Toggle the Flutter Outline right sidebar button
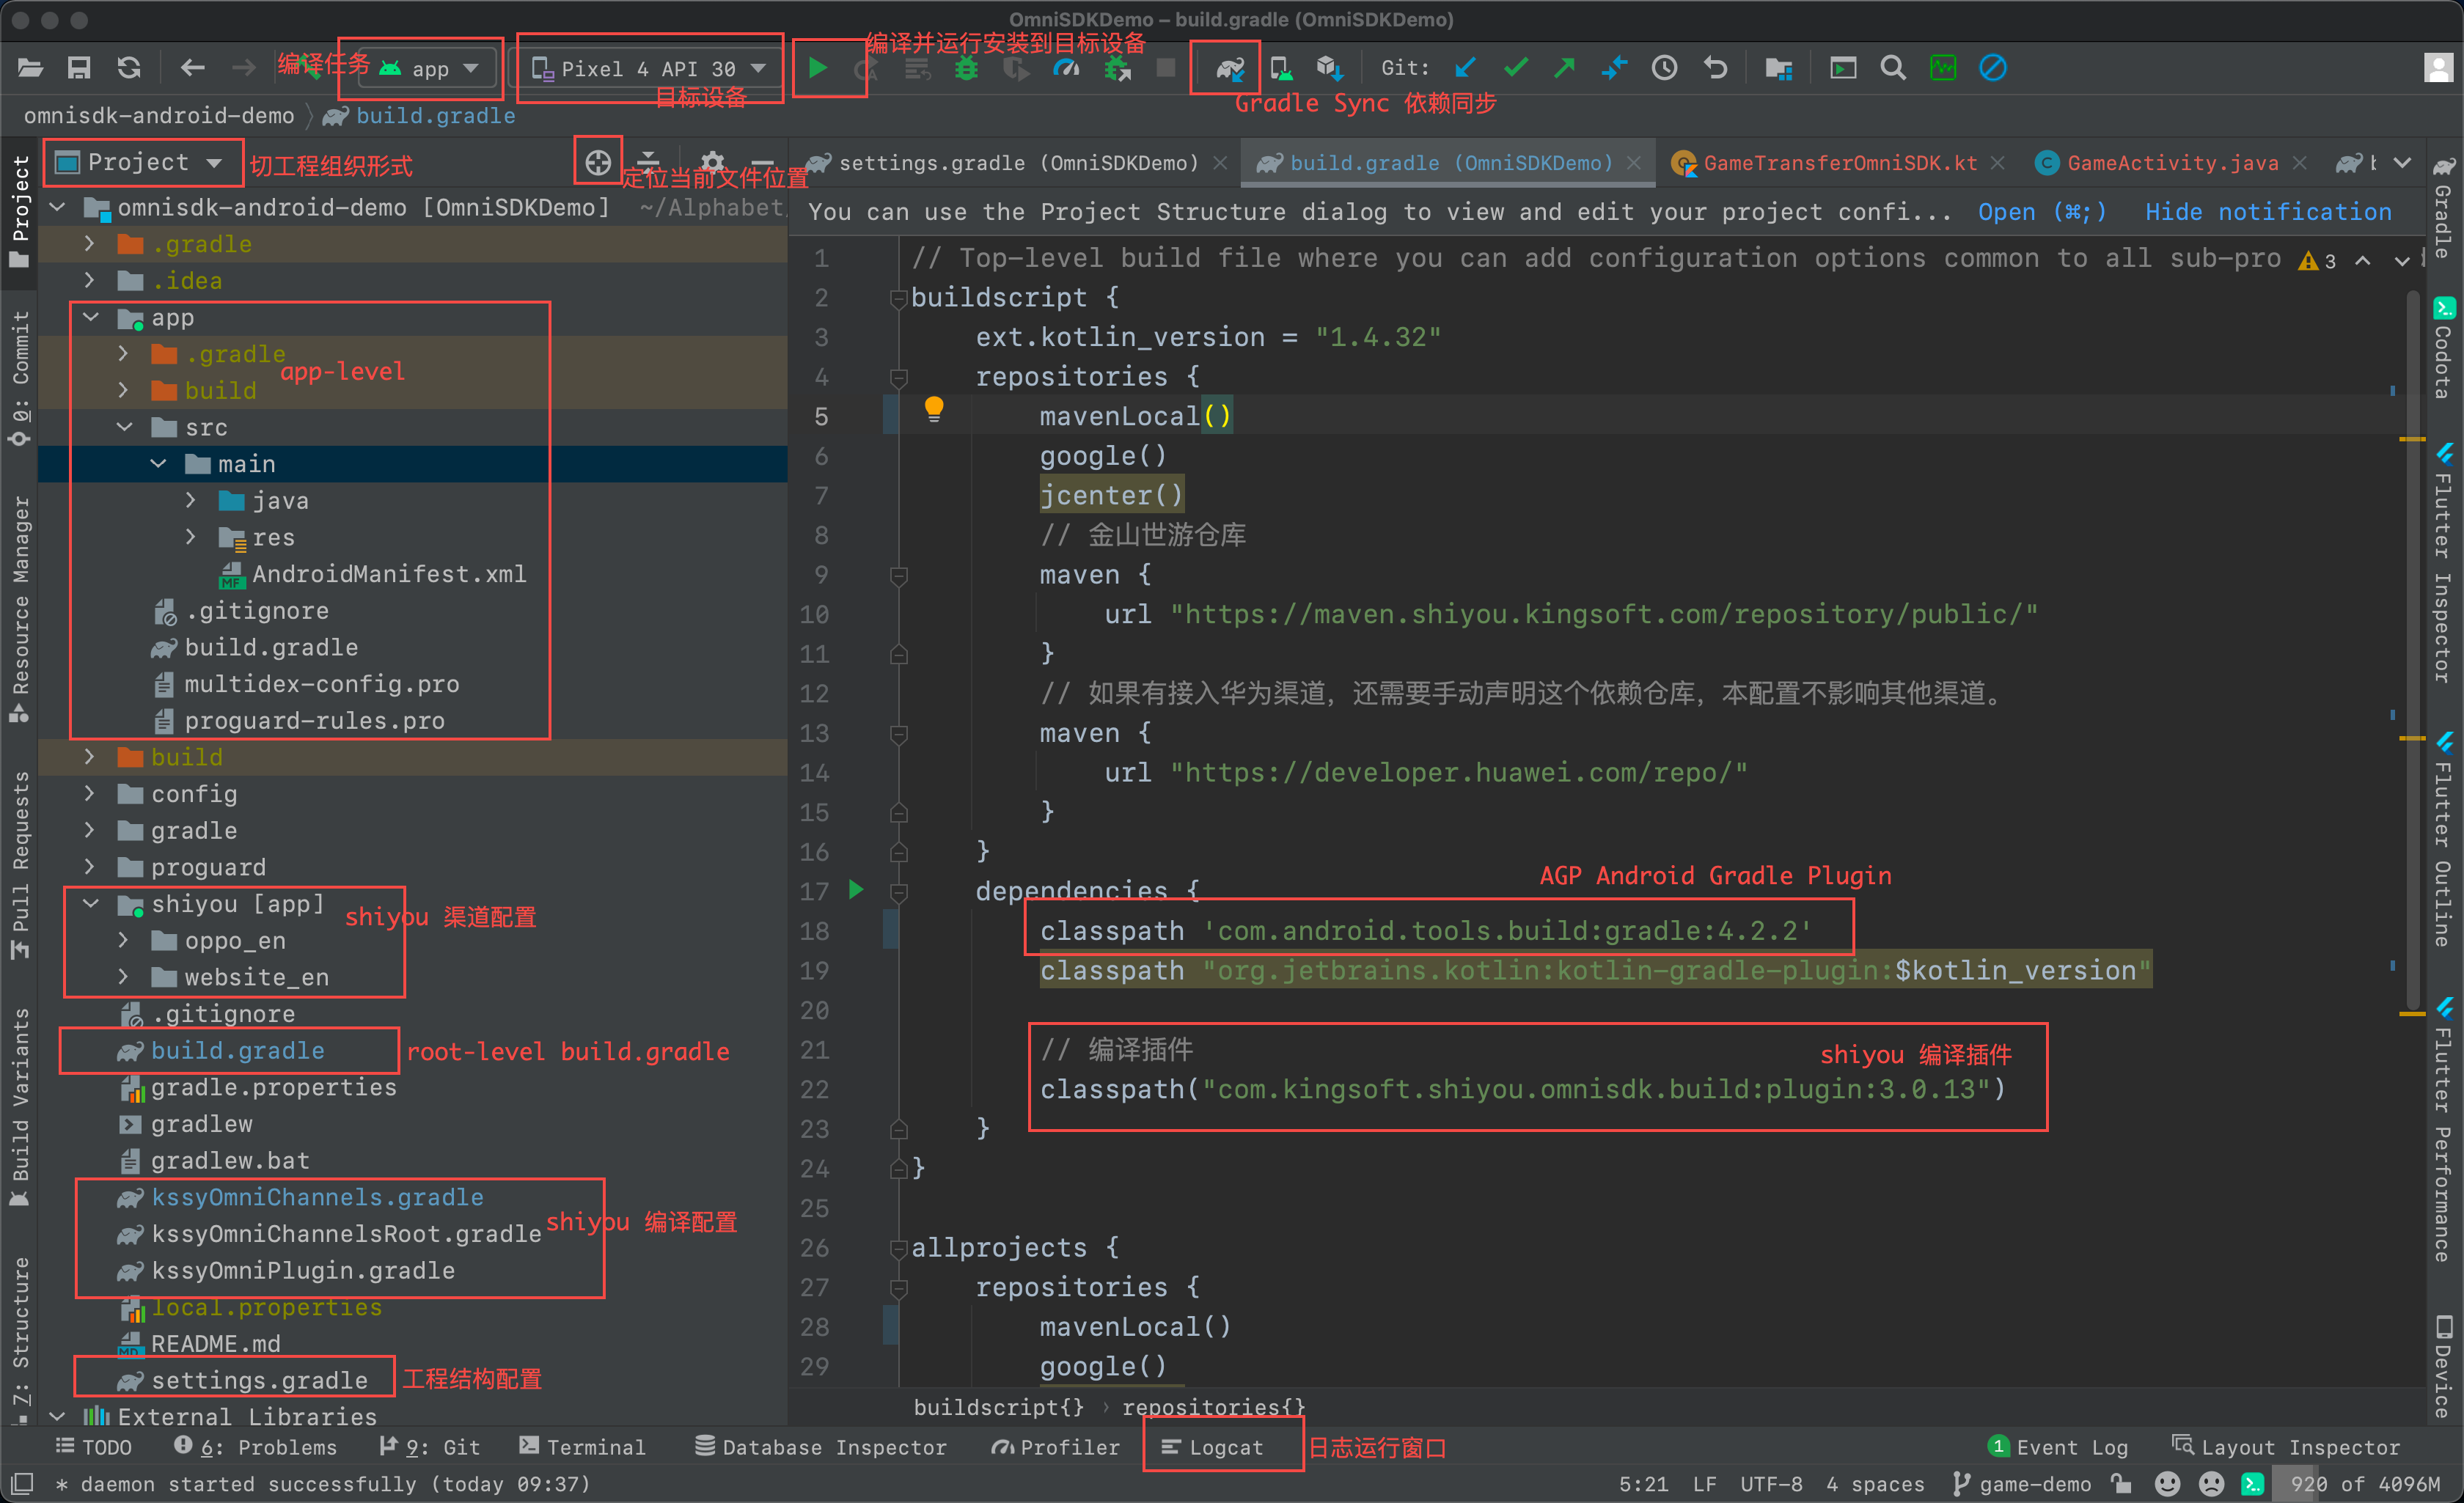 tap(2444, 838)
